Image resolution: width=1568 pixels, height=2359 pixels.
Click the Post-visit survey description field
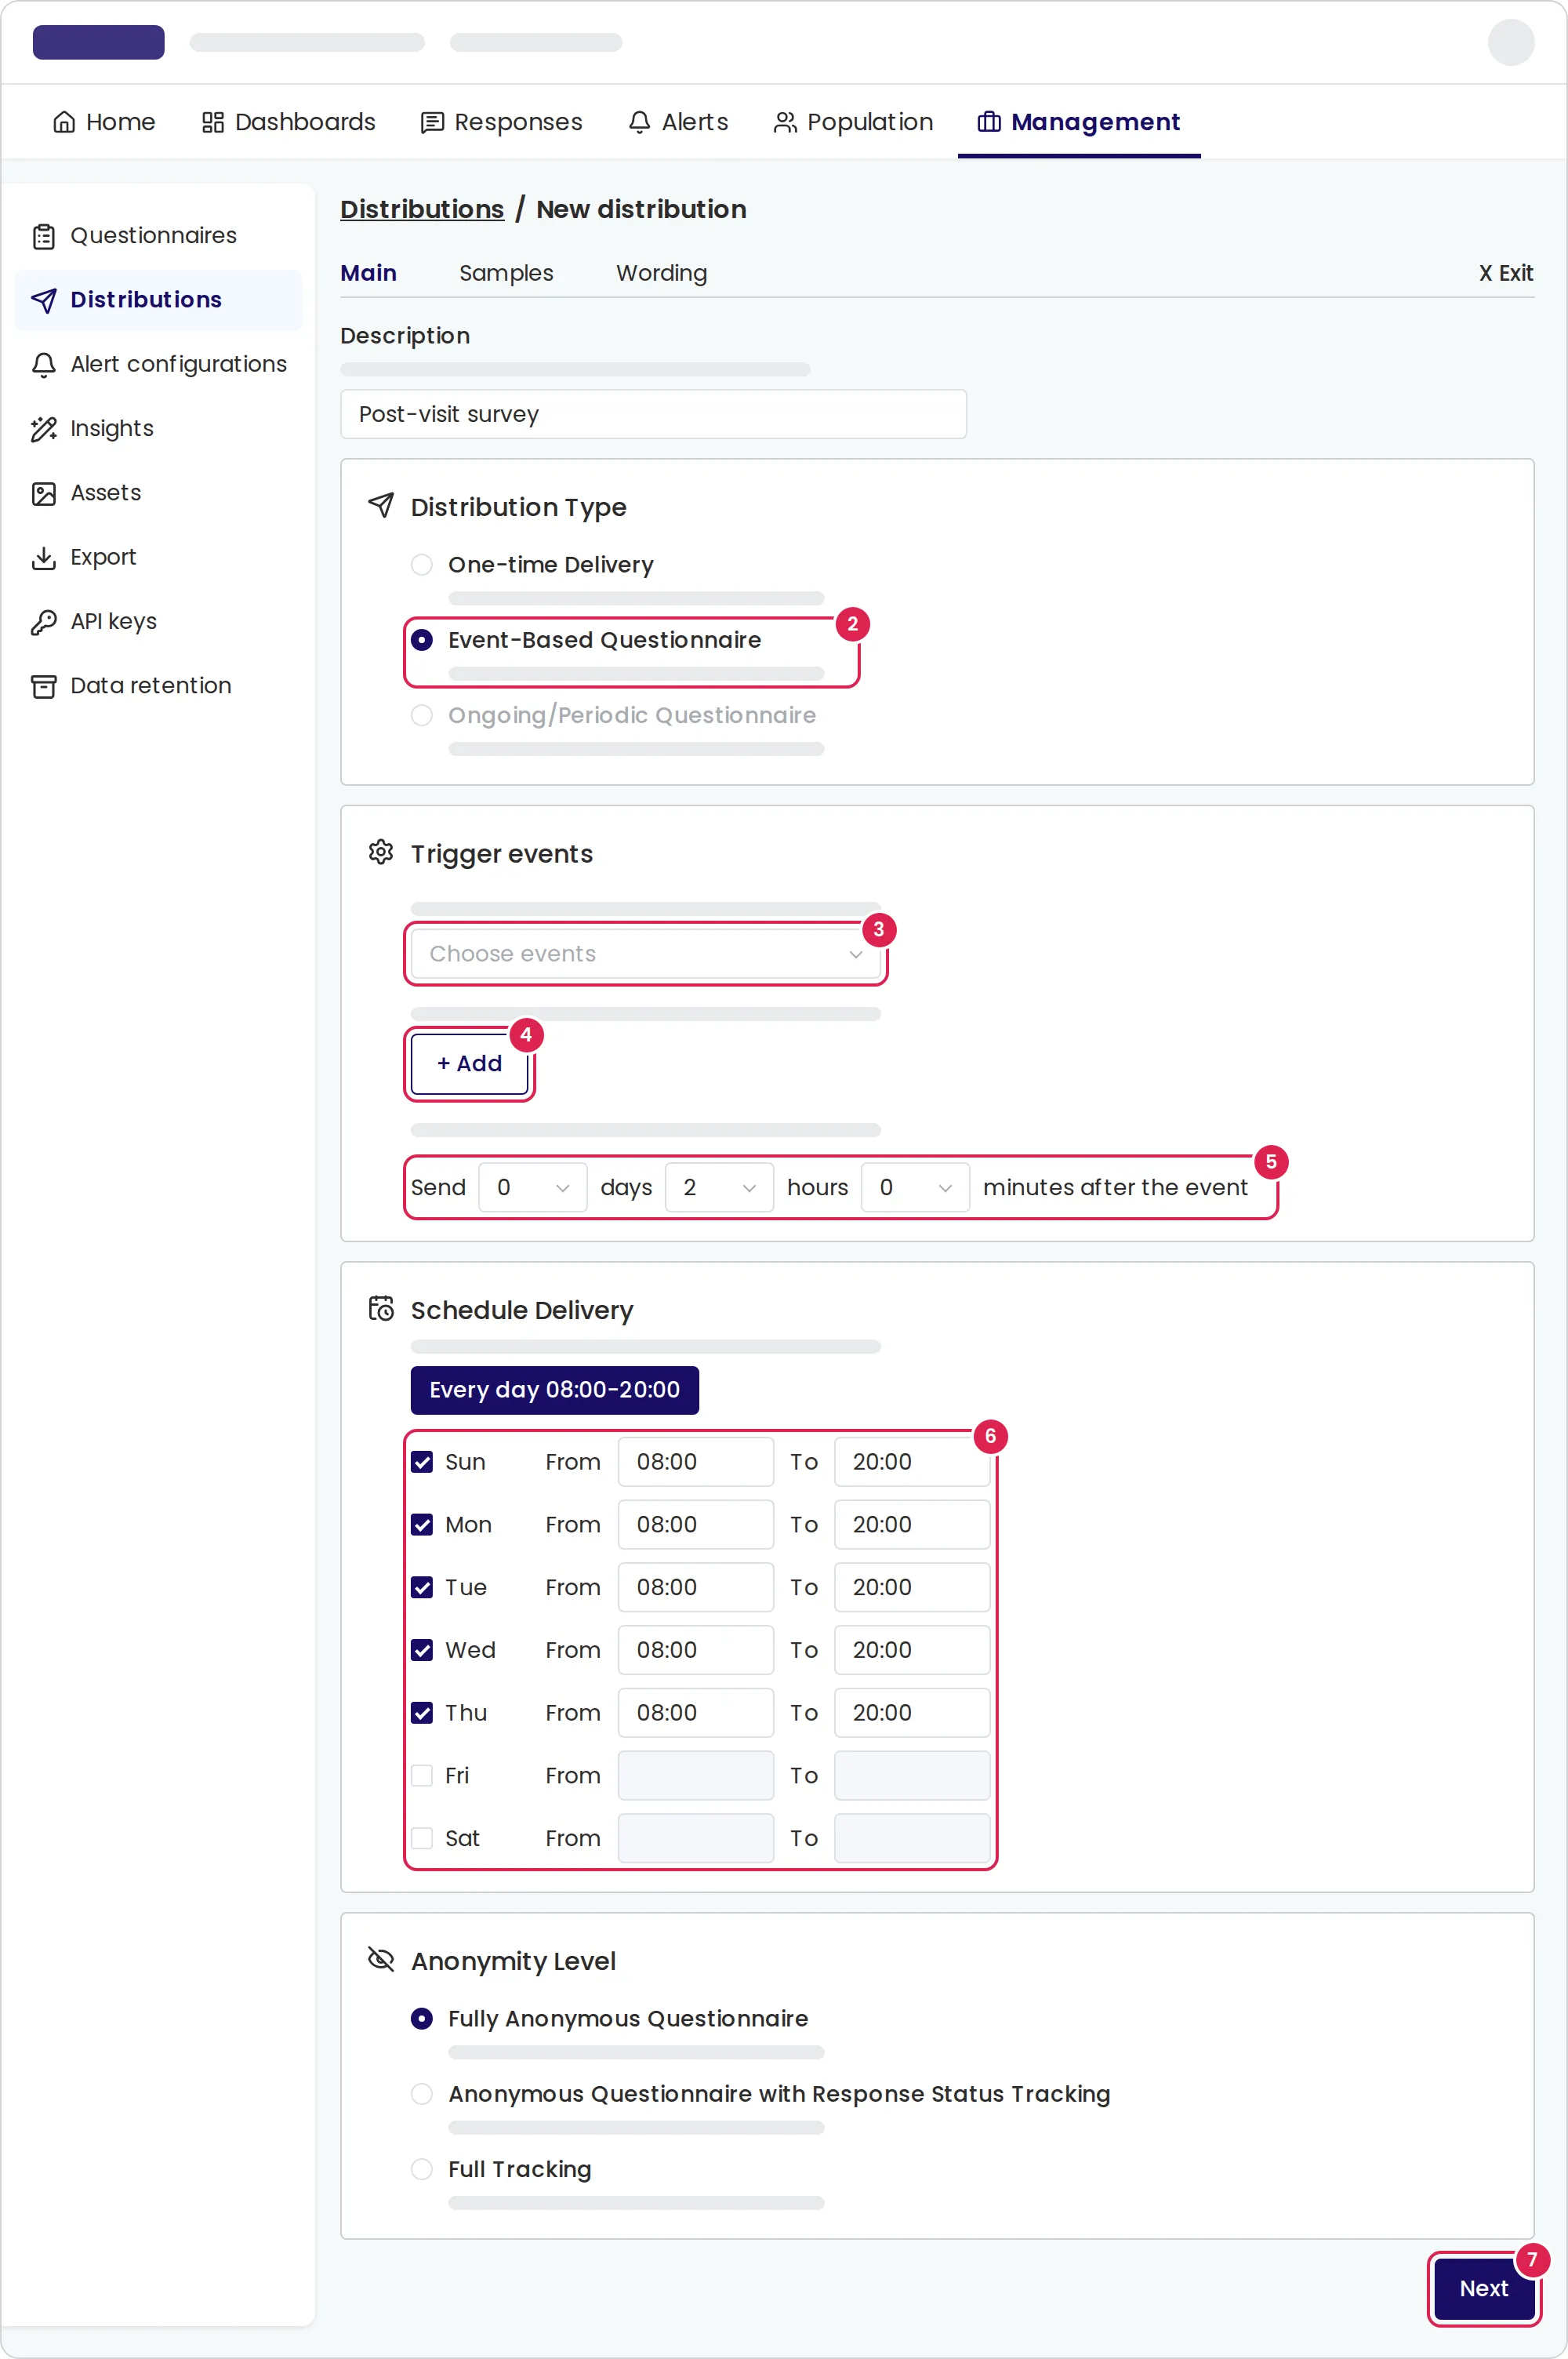pos(654,414)
